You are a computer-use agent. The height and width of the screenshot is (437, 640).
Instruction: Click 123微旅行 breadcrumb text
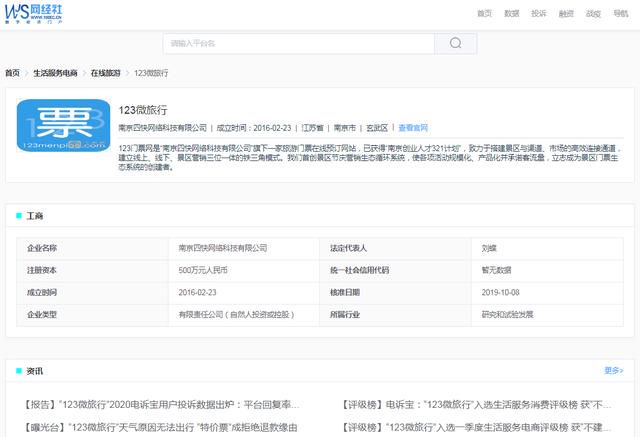pos(151,73)
